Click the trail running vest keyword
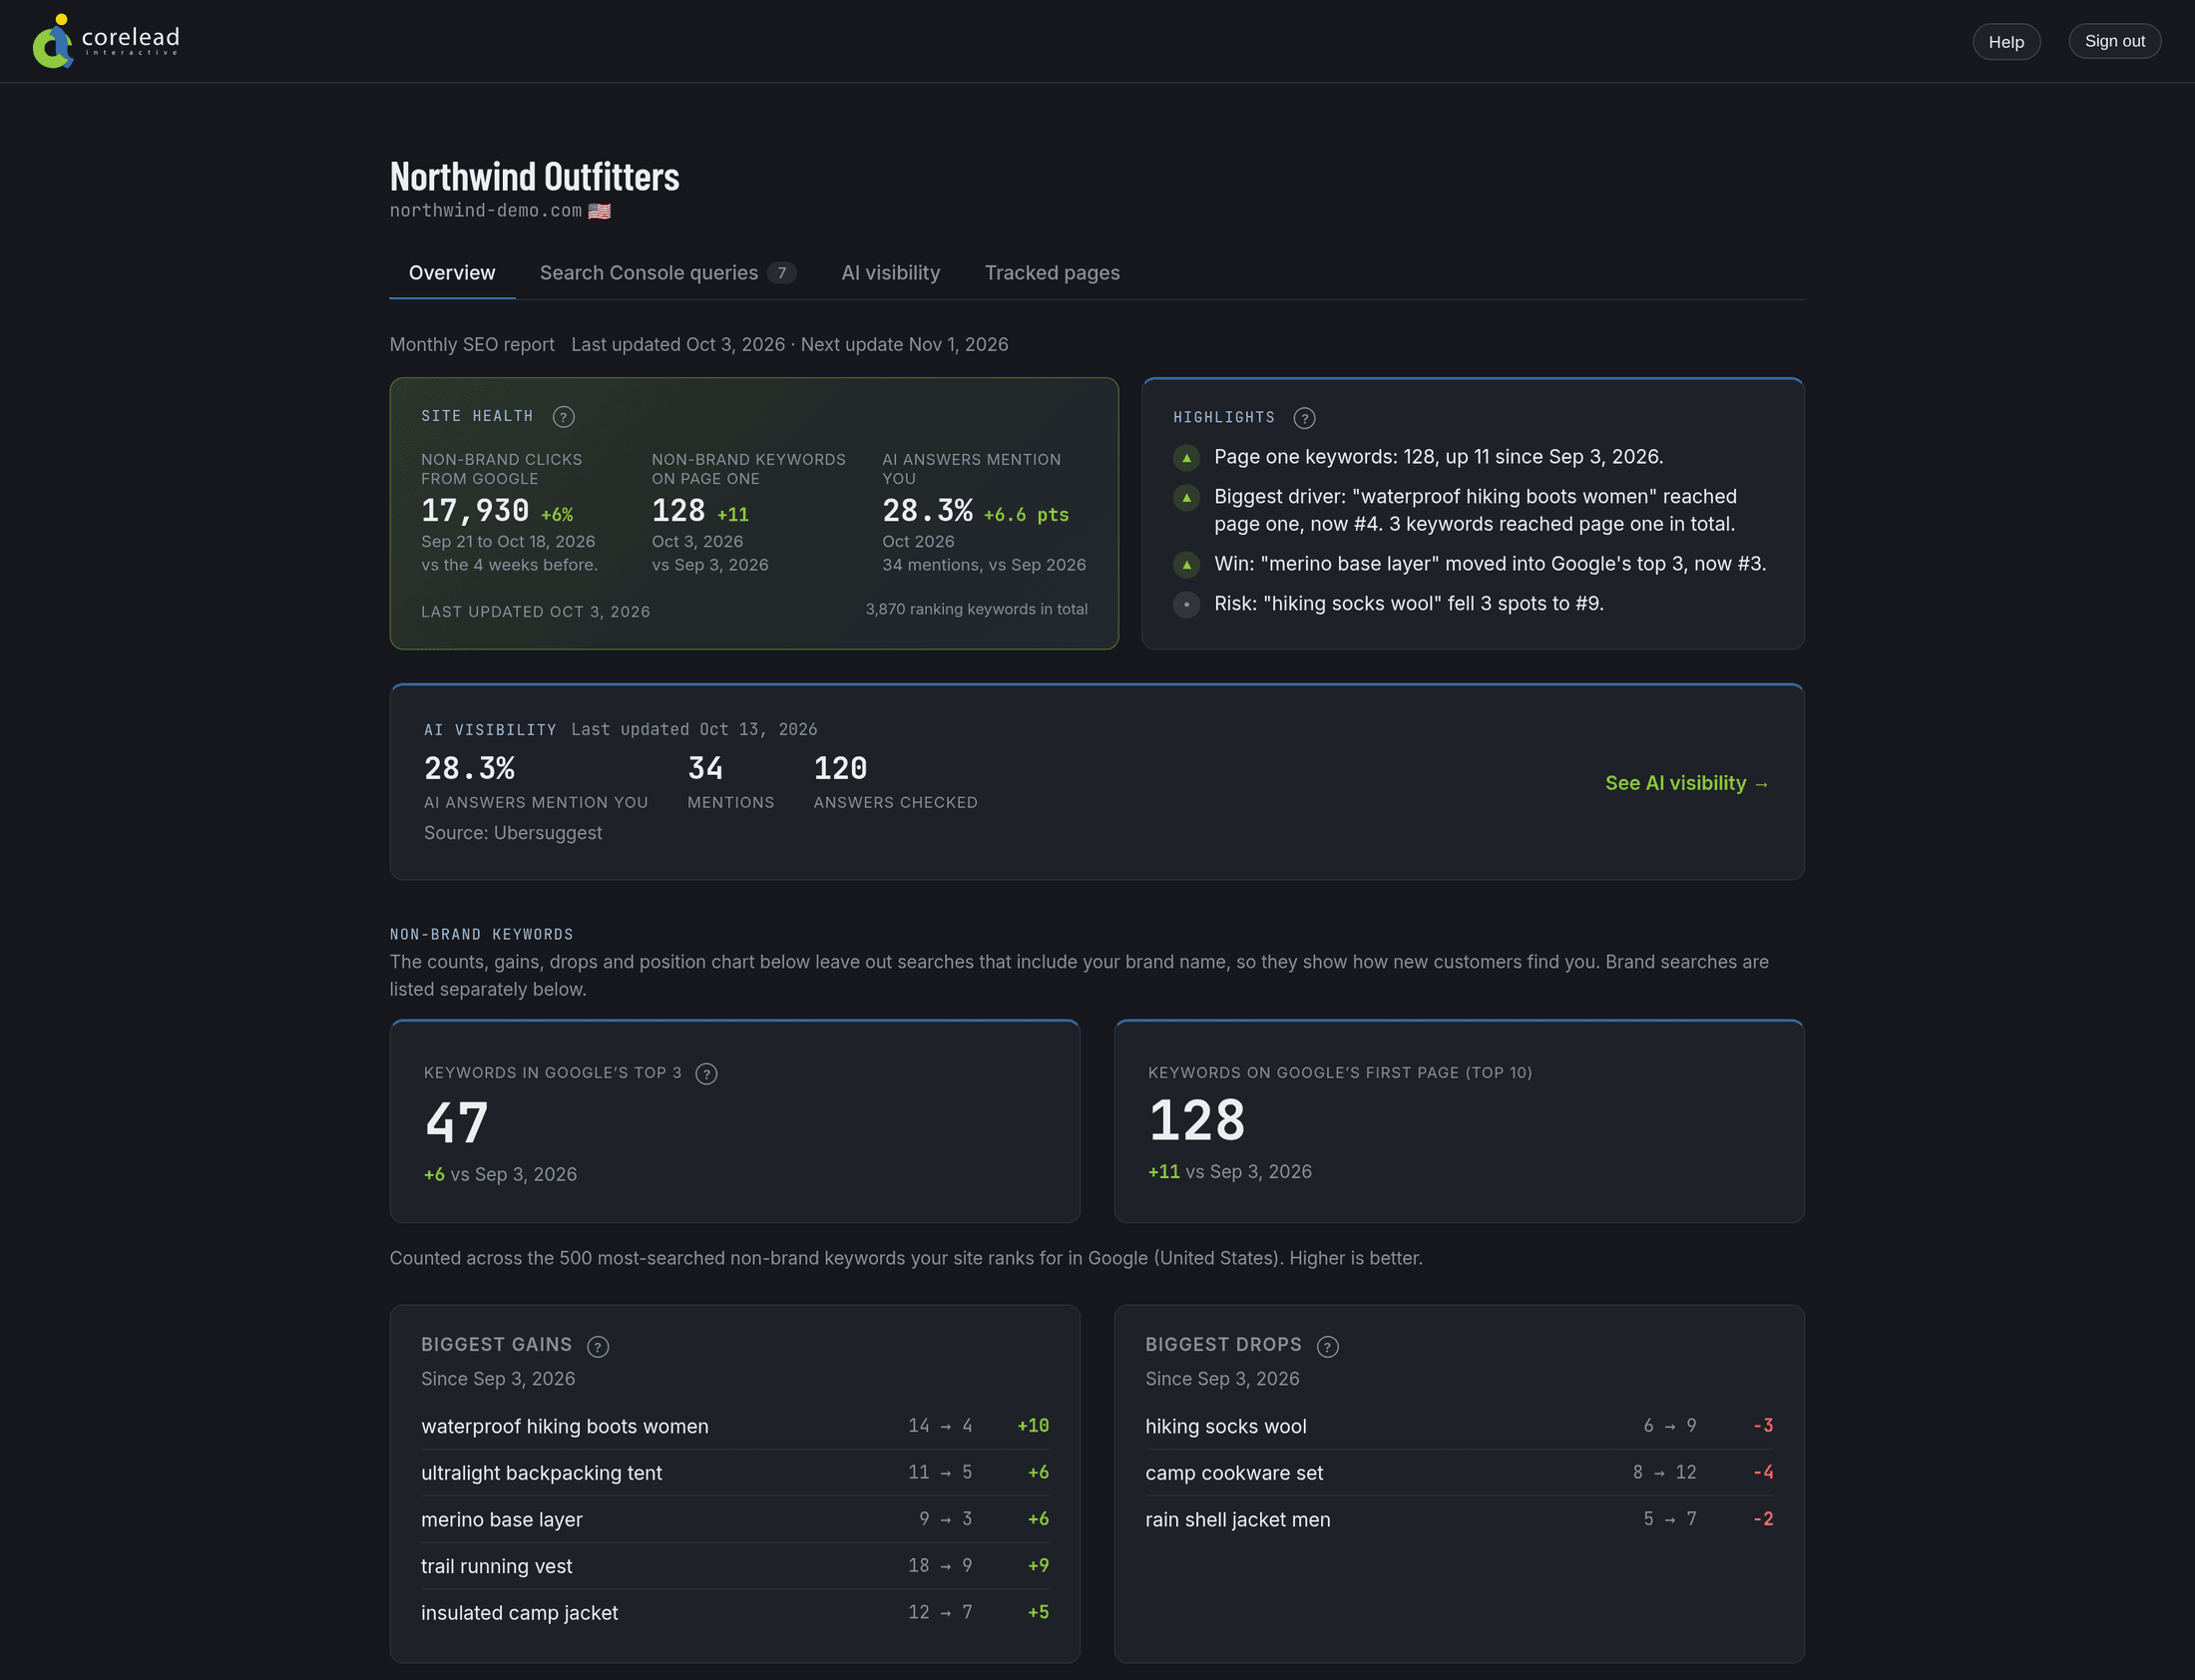 [x=496, y=1566]
